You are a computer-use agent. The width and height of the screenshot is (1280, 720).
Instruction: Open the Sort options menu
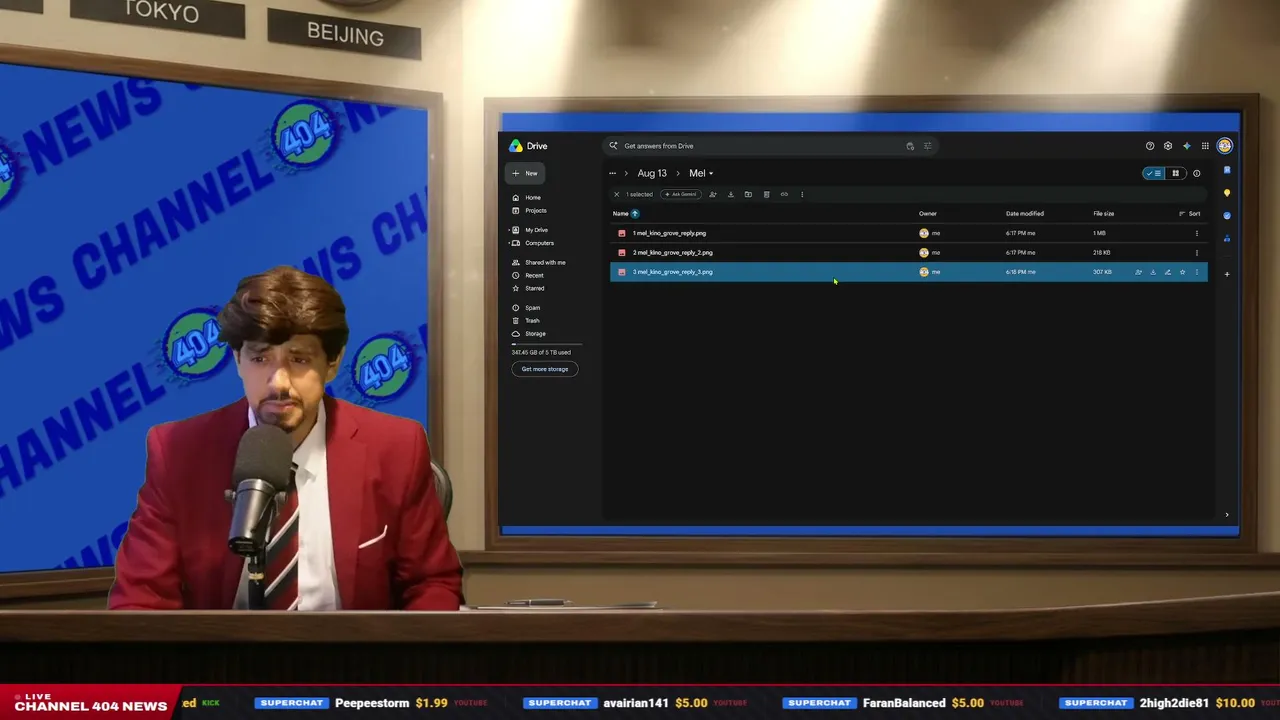pyautogui.click(x=1189, y=214)
